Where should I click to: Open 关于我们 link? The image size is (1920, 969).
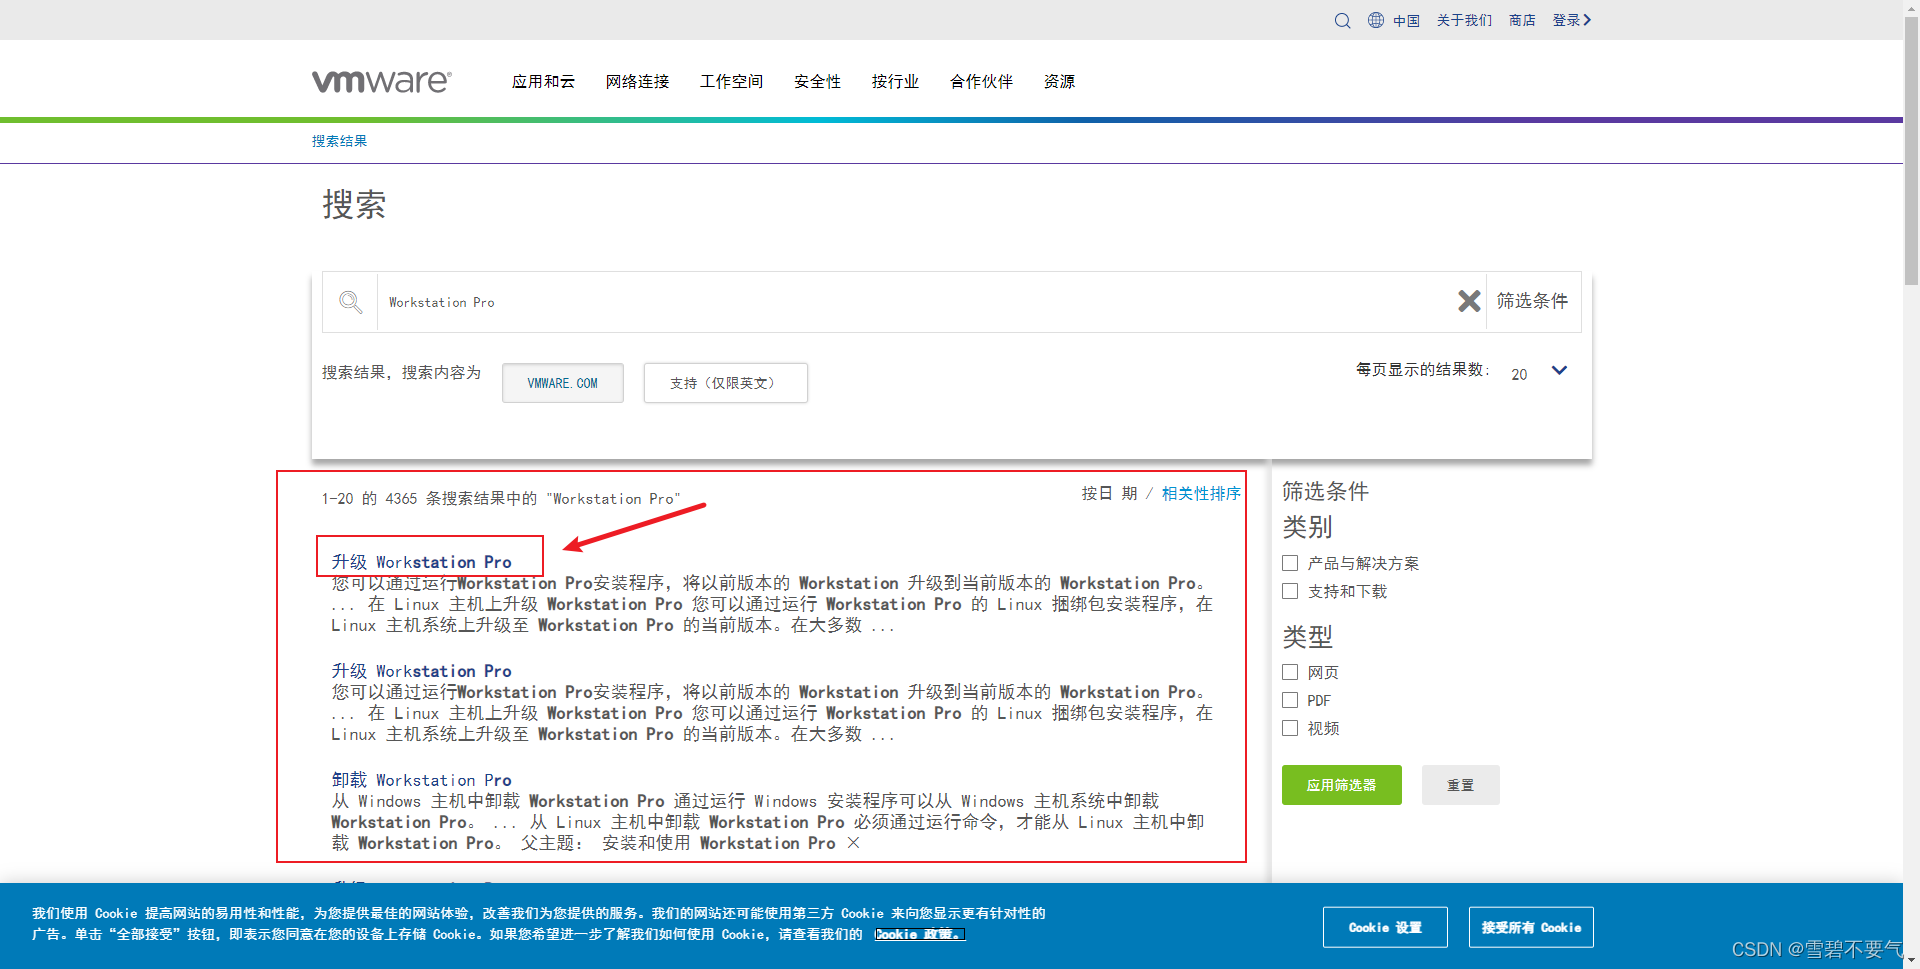click(1464, 20)
